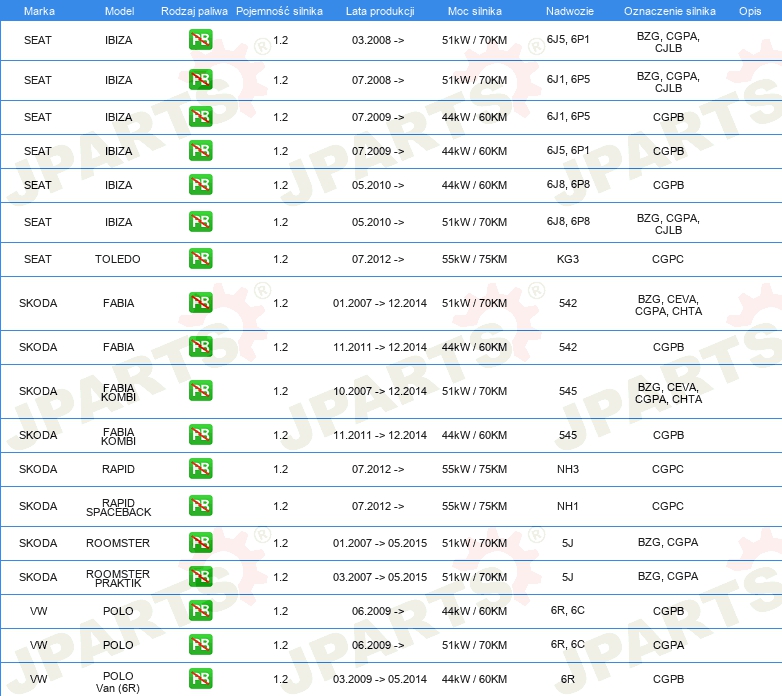The image size is (782, 696).
Task: Select the NH1 body code cell
Action: [568, 506]
